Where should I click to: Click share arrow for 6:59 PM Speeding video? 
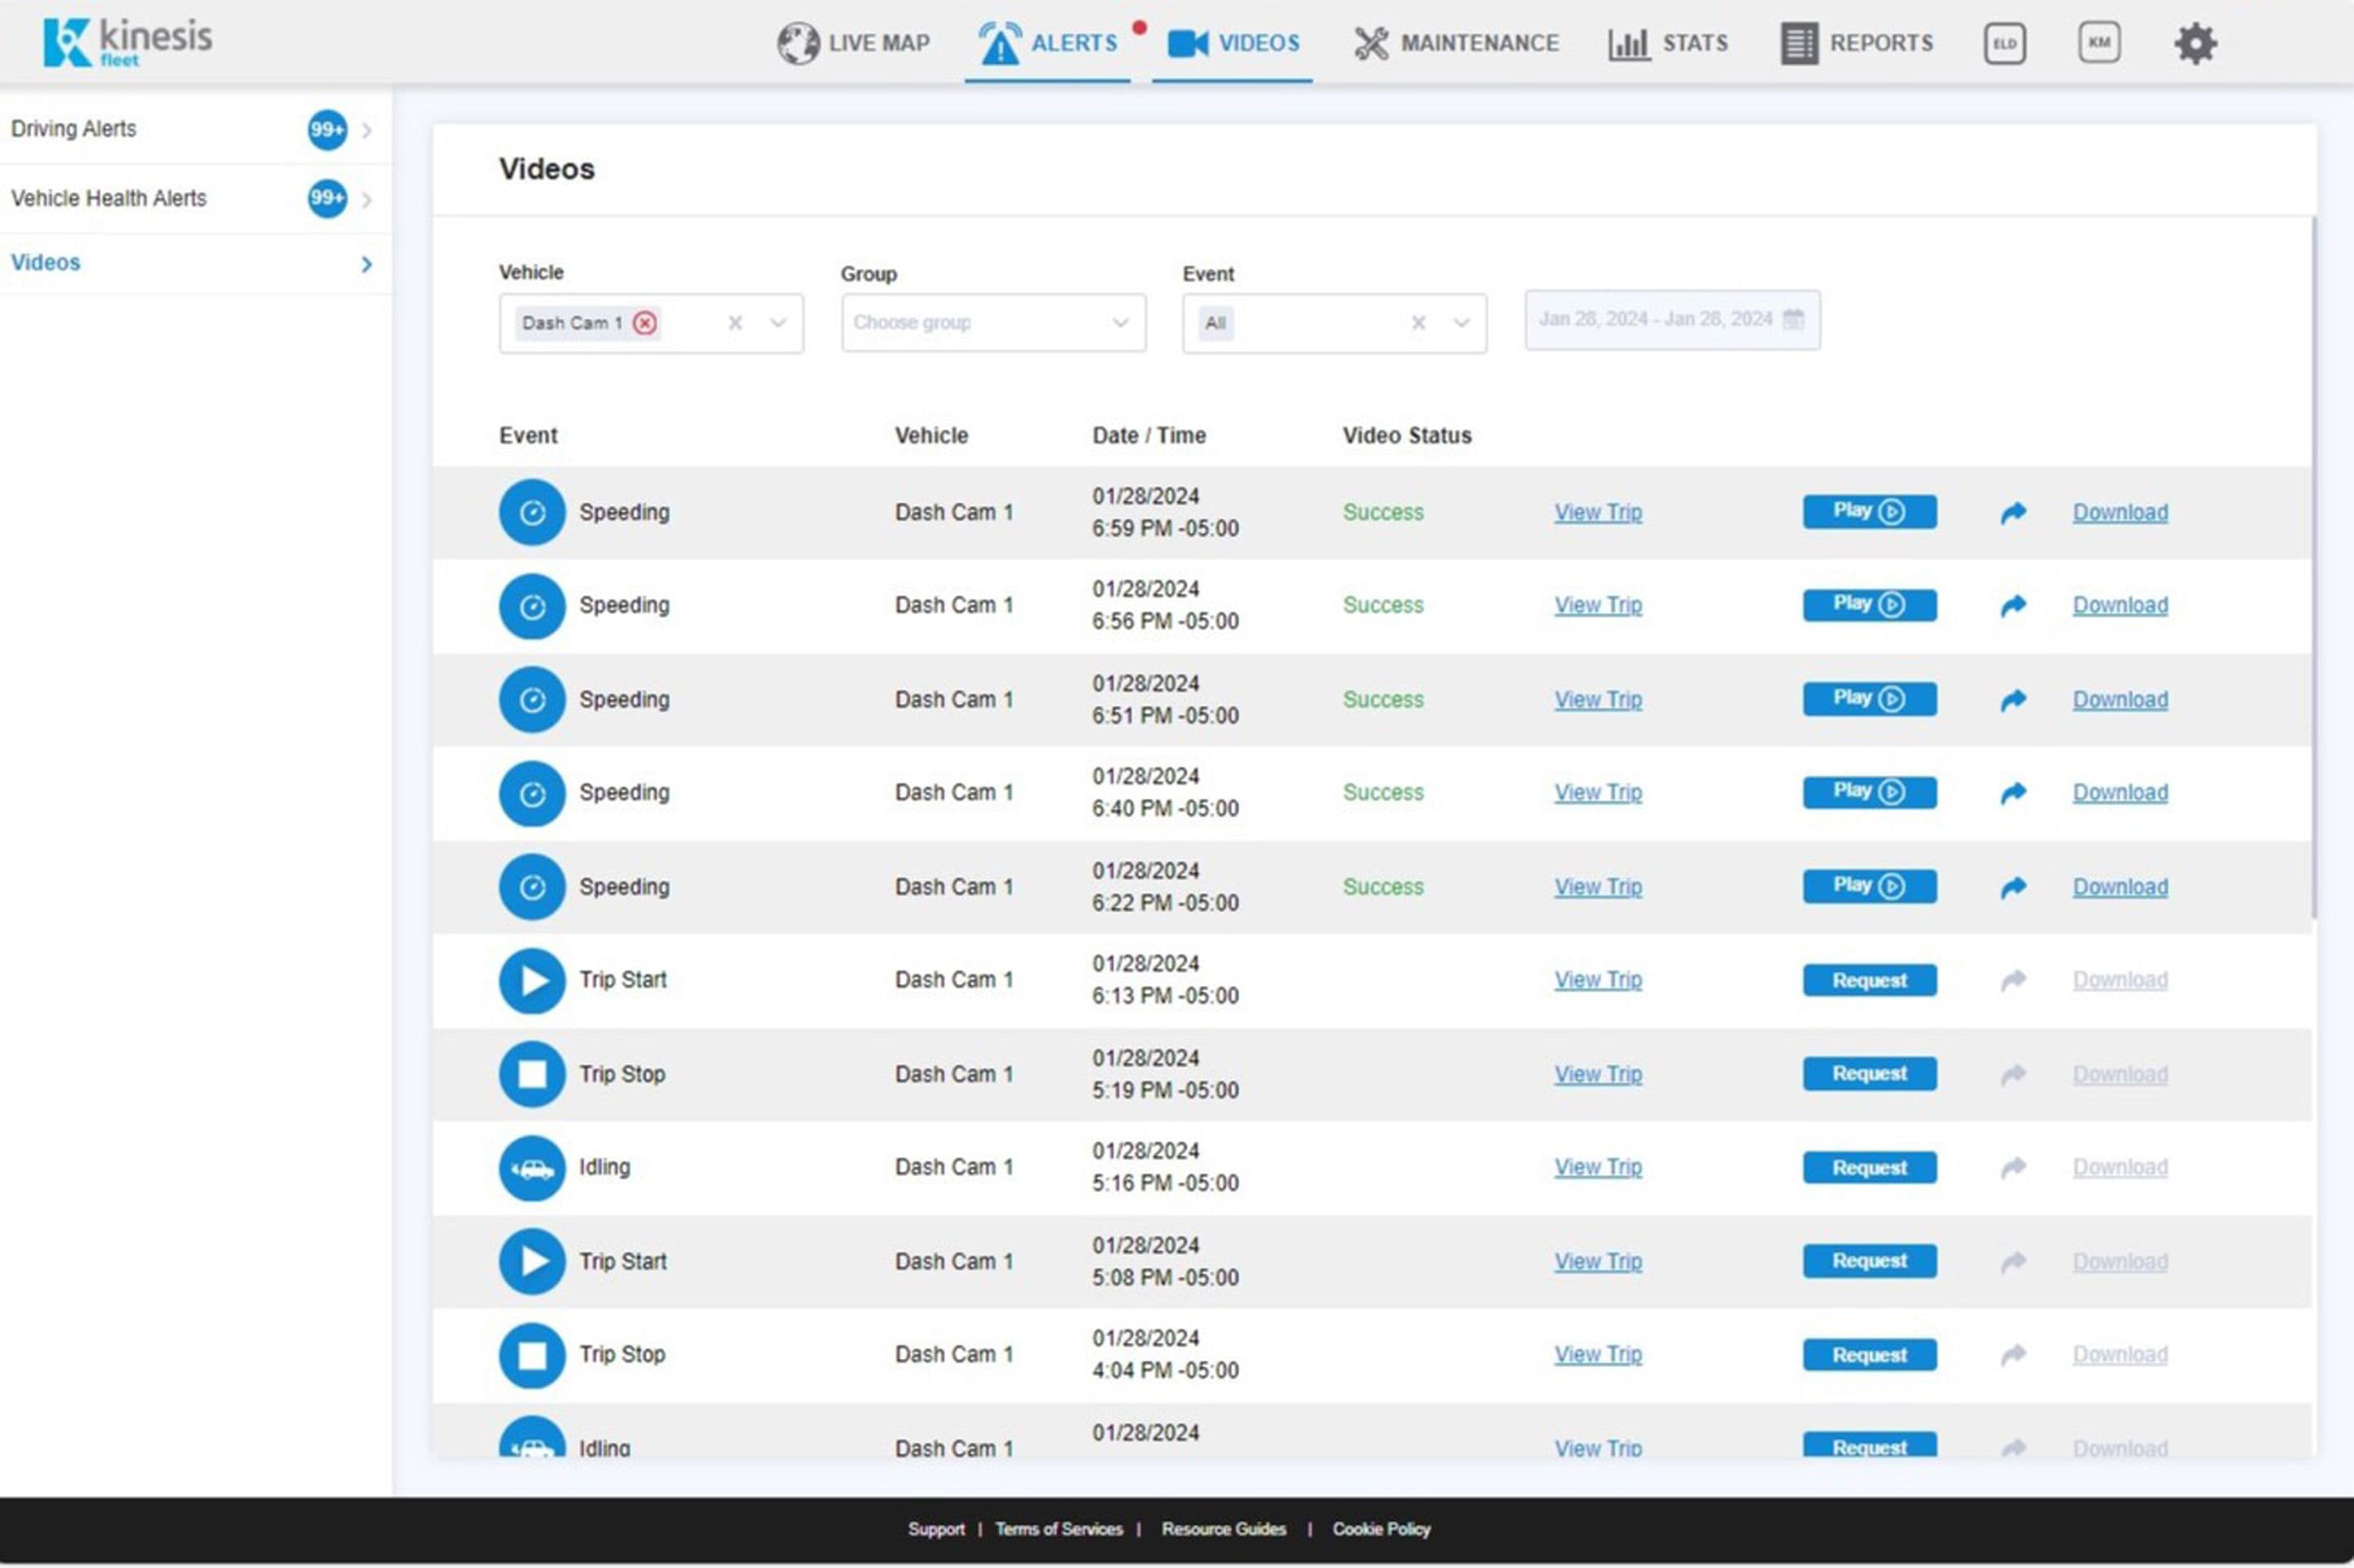click(x=2013, y=512)
